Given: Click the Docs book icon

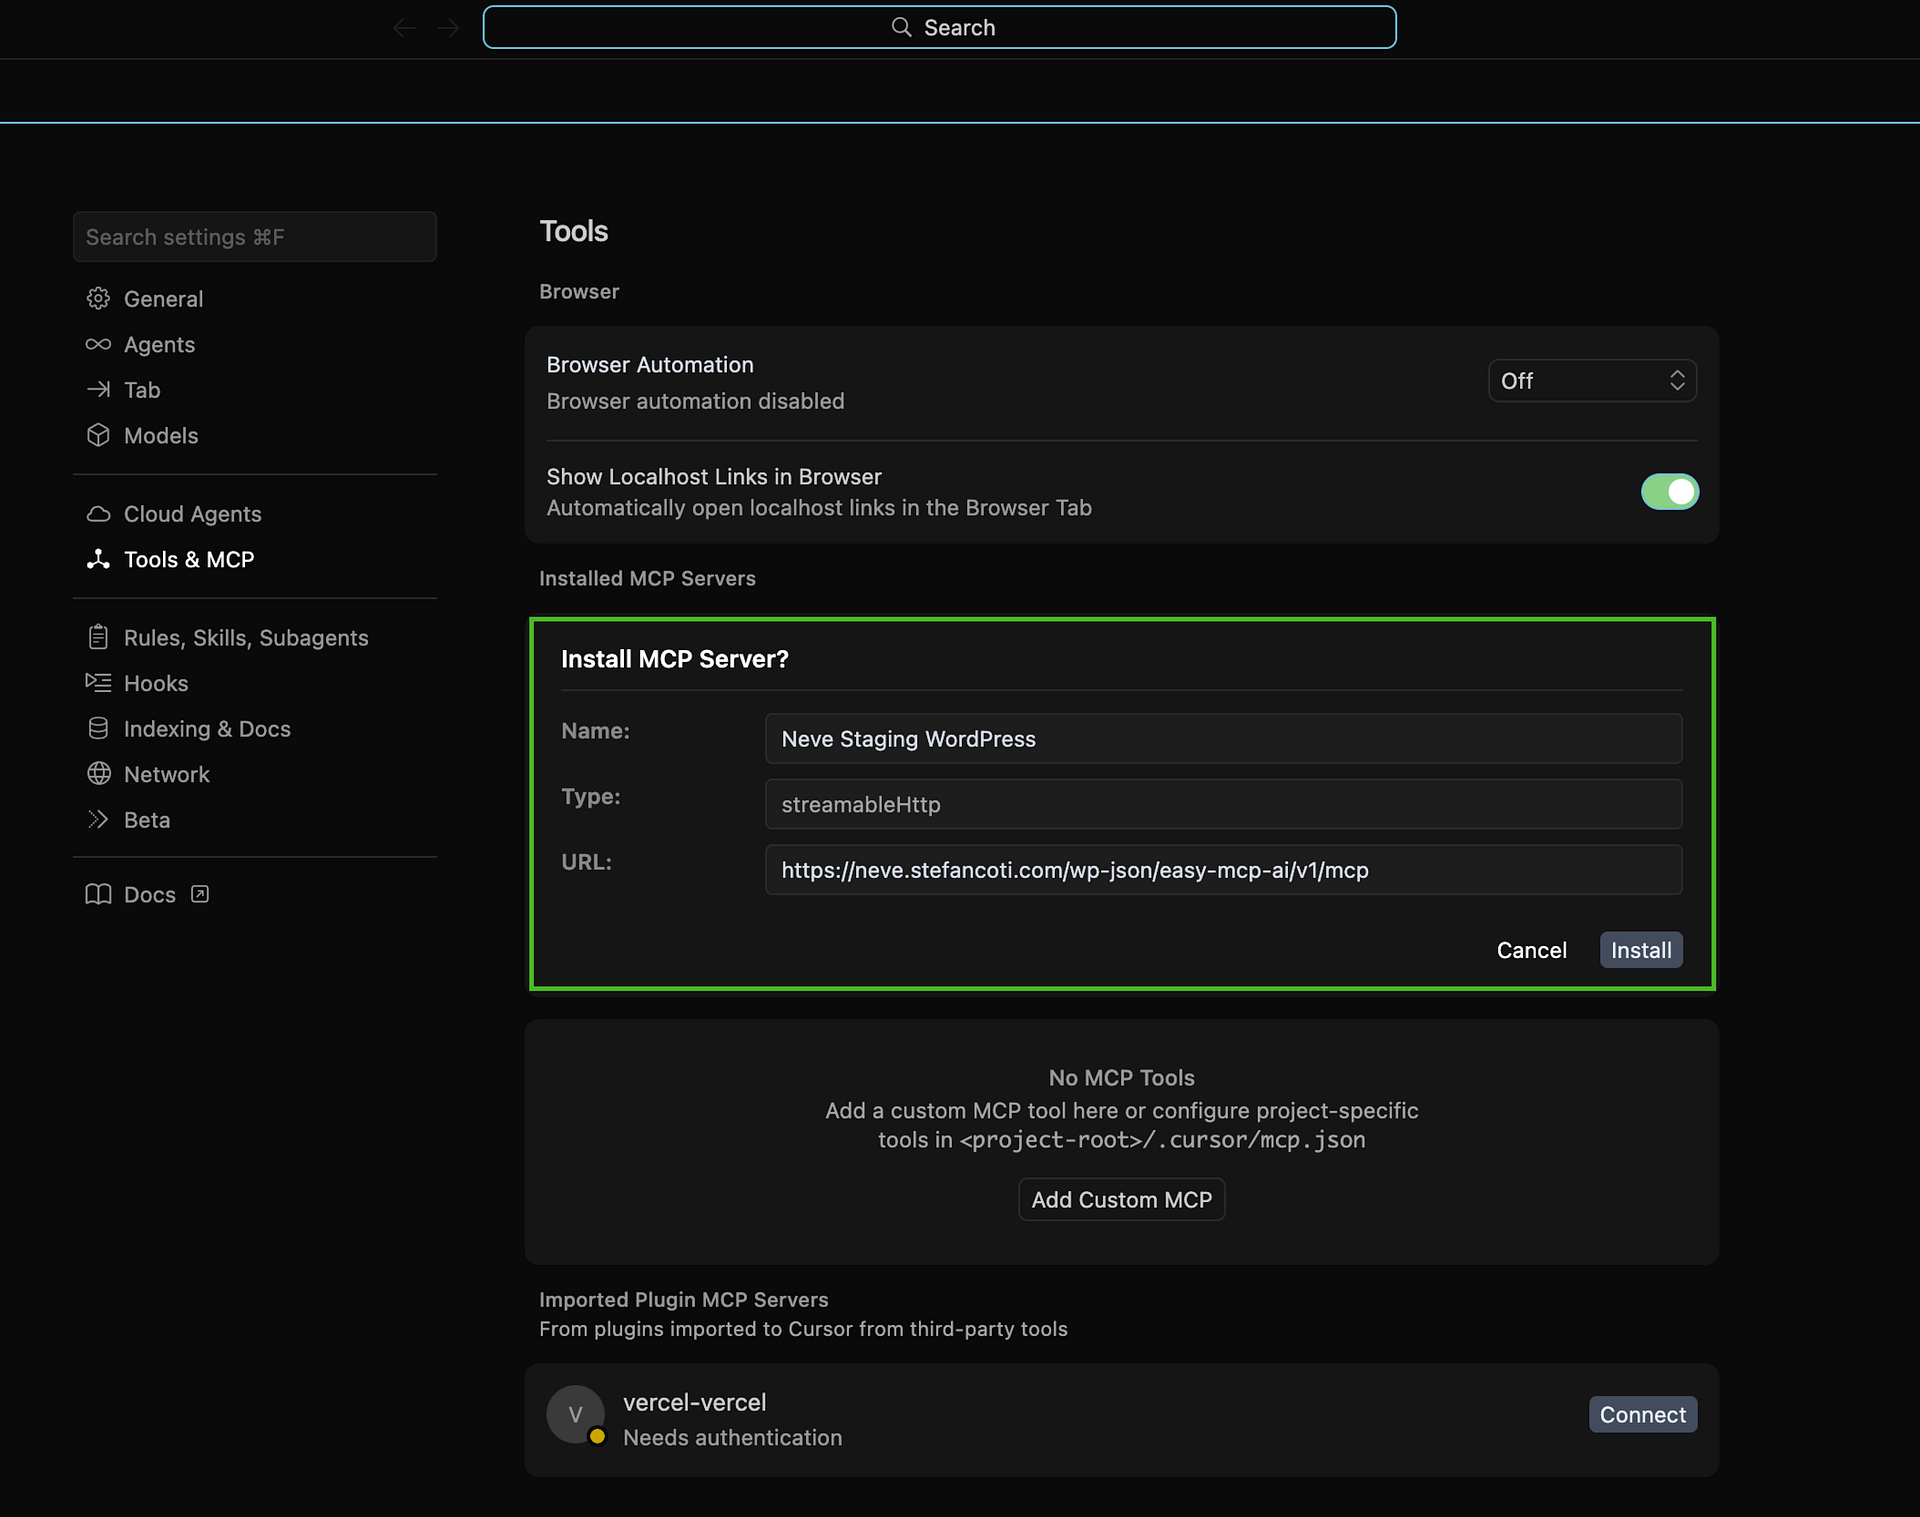Looking at the screenshot, I should point(98,894).
